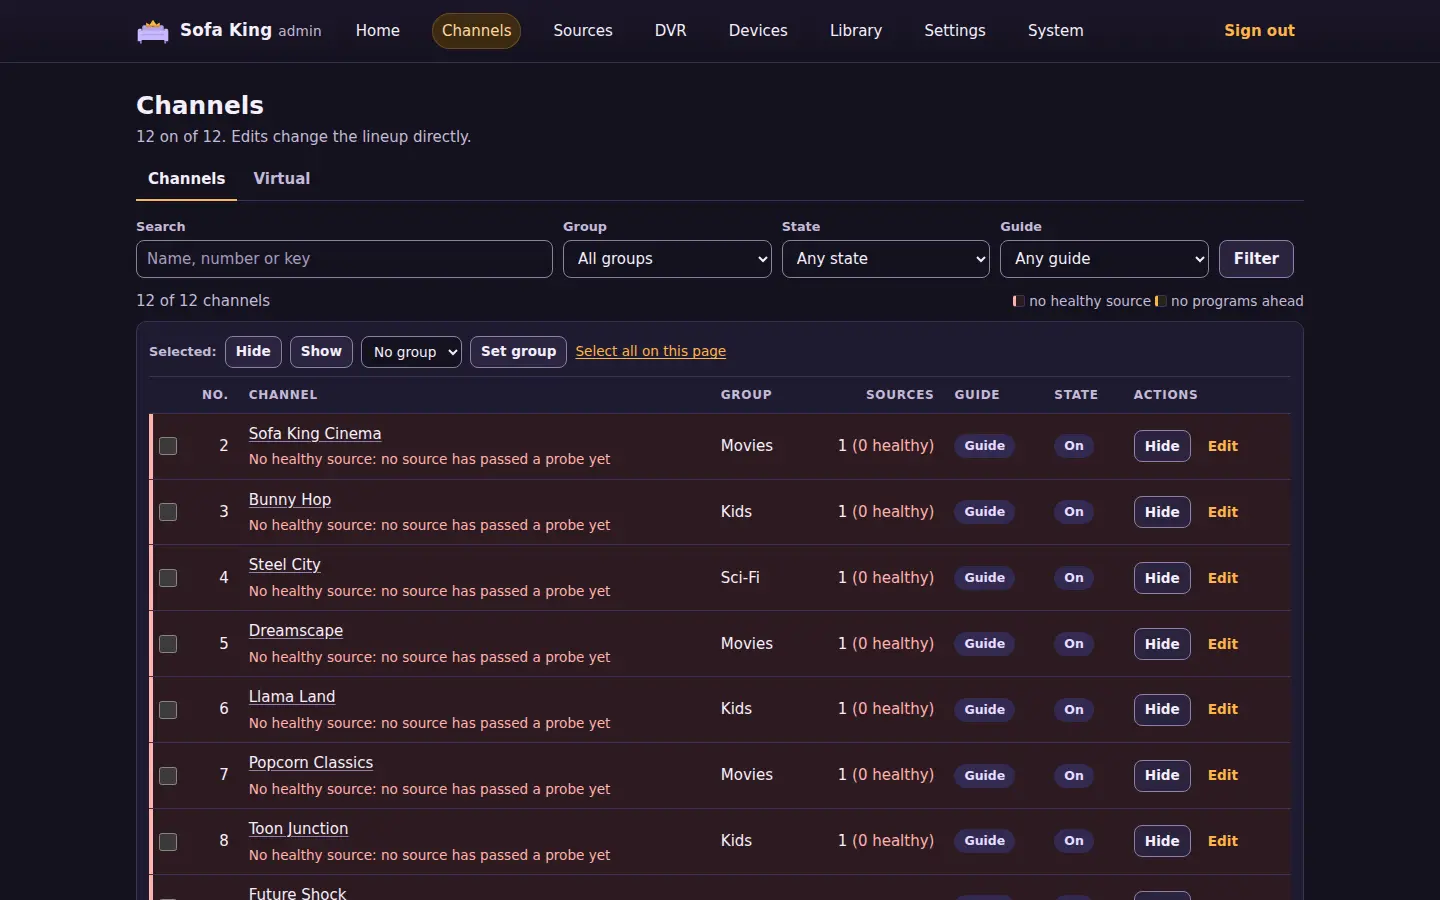
Task: Click the bulk Hide button for selected
Action: tap(253, 352)
